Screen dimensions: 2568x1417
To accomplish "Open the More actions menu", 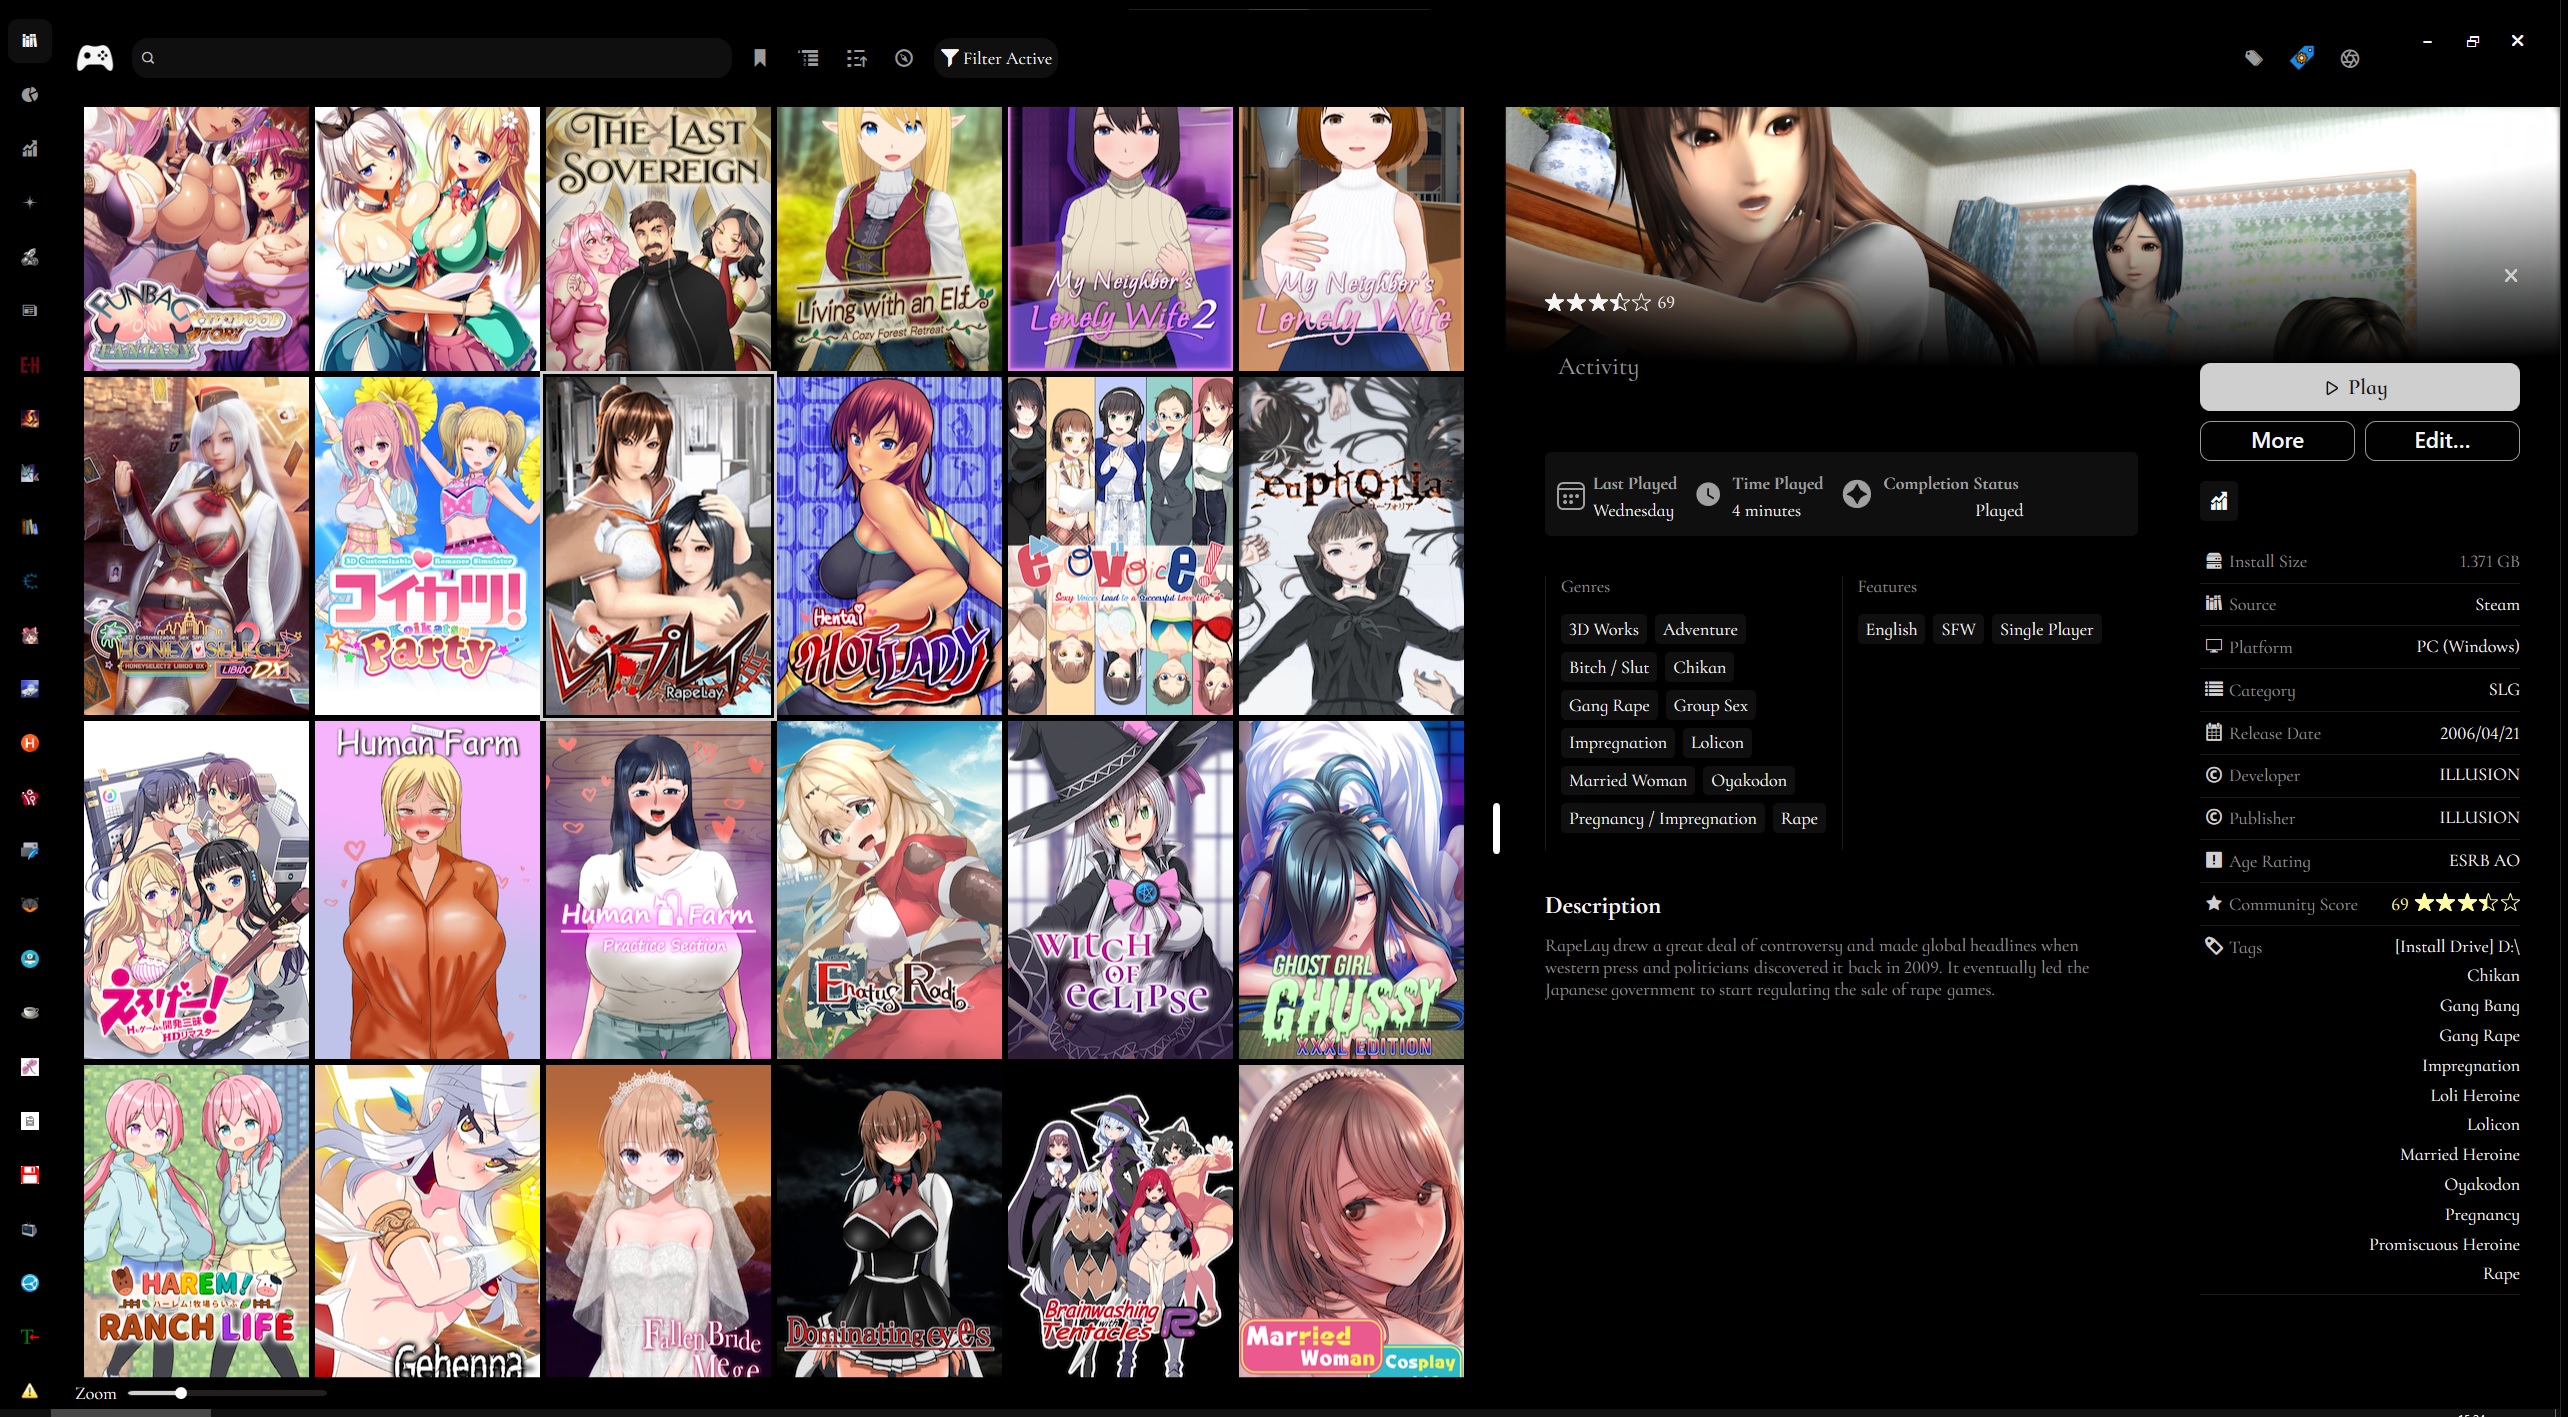I will 2277,441.
